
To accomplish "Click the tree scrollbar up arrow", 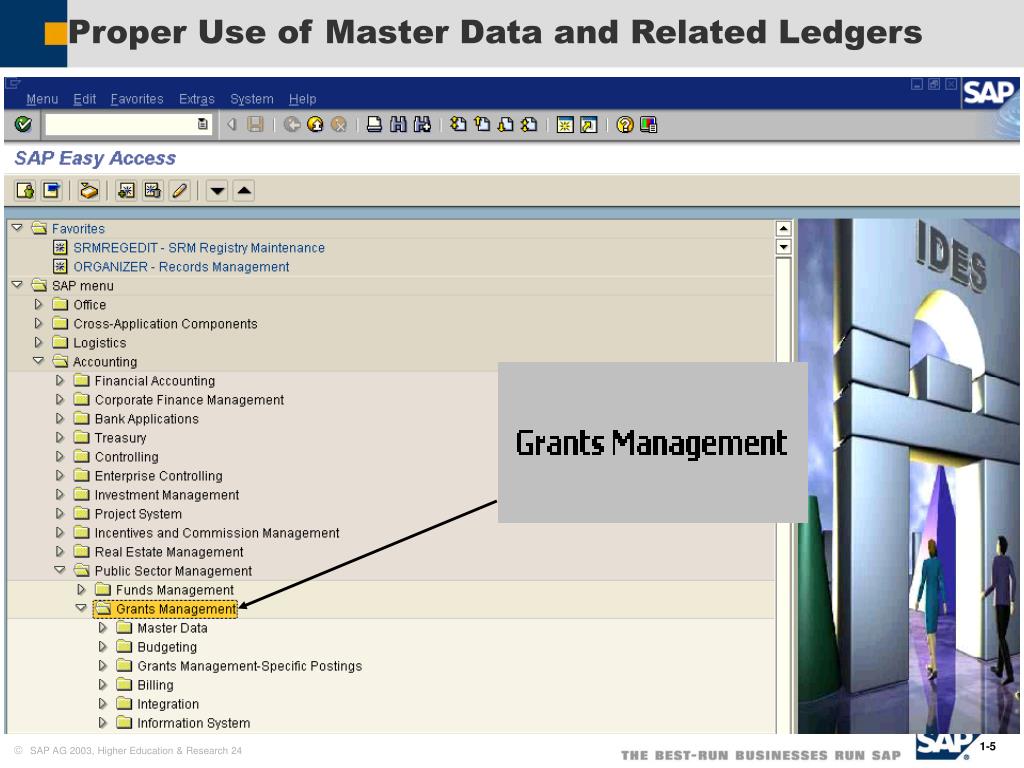I will click(784, 228).
